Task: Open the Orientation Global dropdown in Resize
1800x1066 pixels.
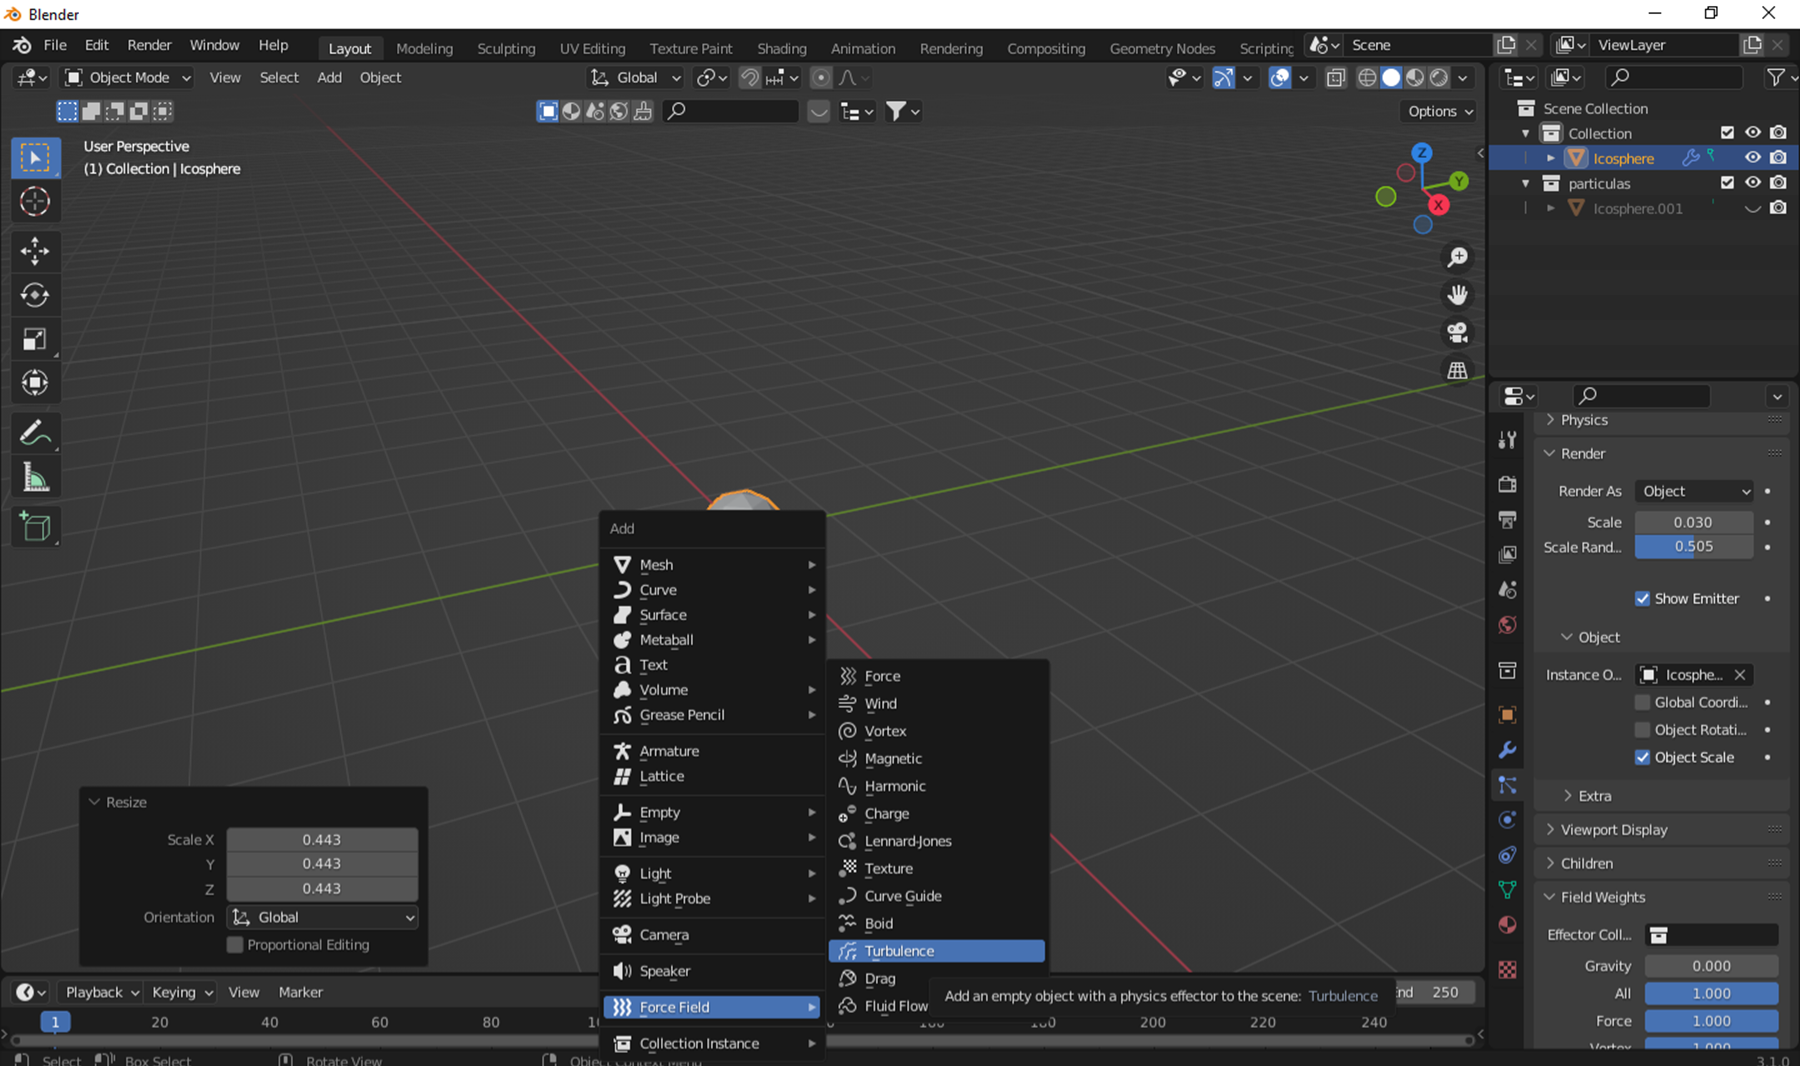Action: (322, 917)
